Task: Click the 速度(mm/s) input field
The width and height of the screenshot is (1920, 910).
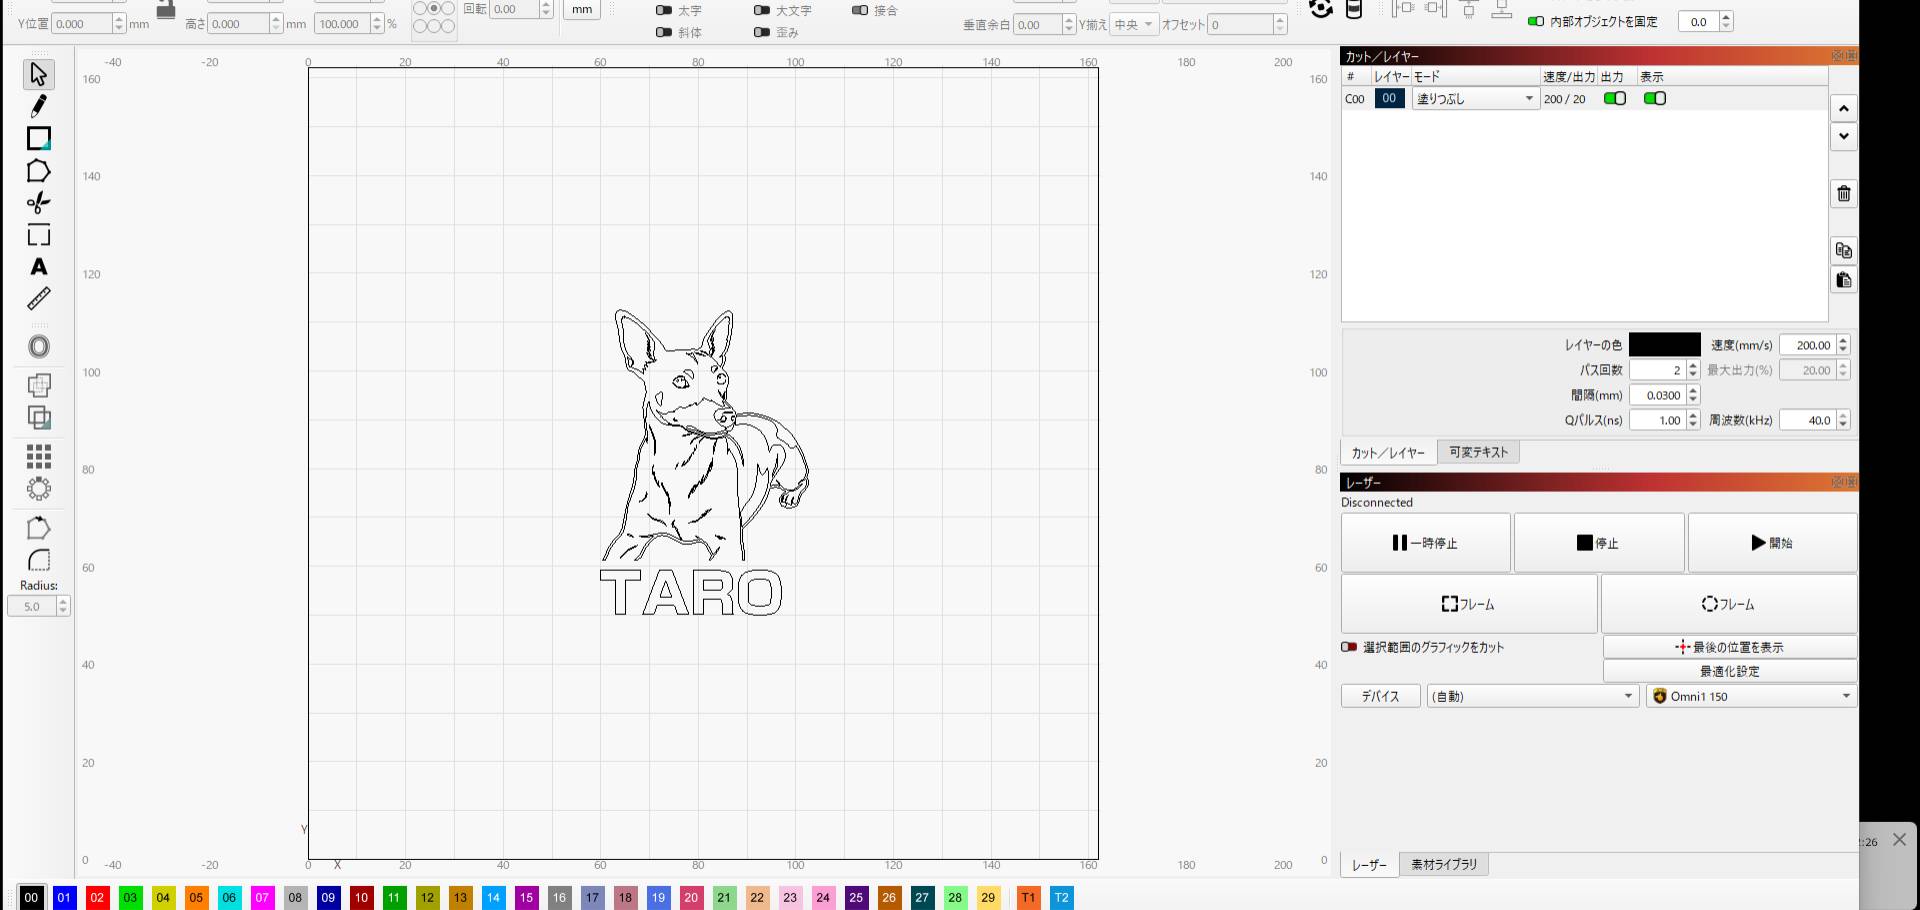Action: coord(1808,345)
